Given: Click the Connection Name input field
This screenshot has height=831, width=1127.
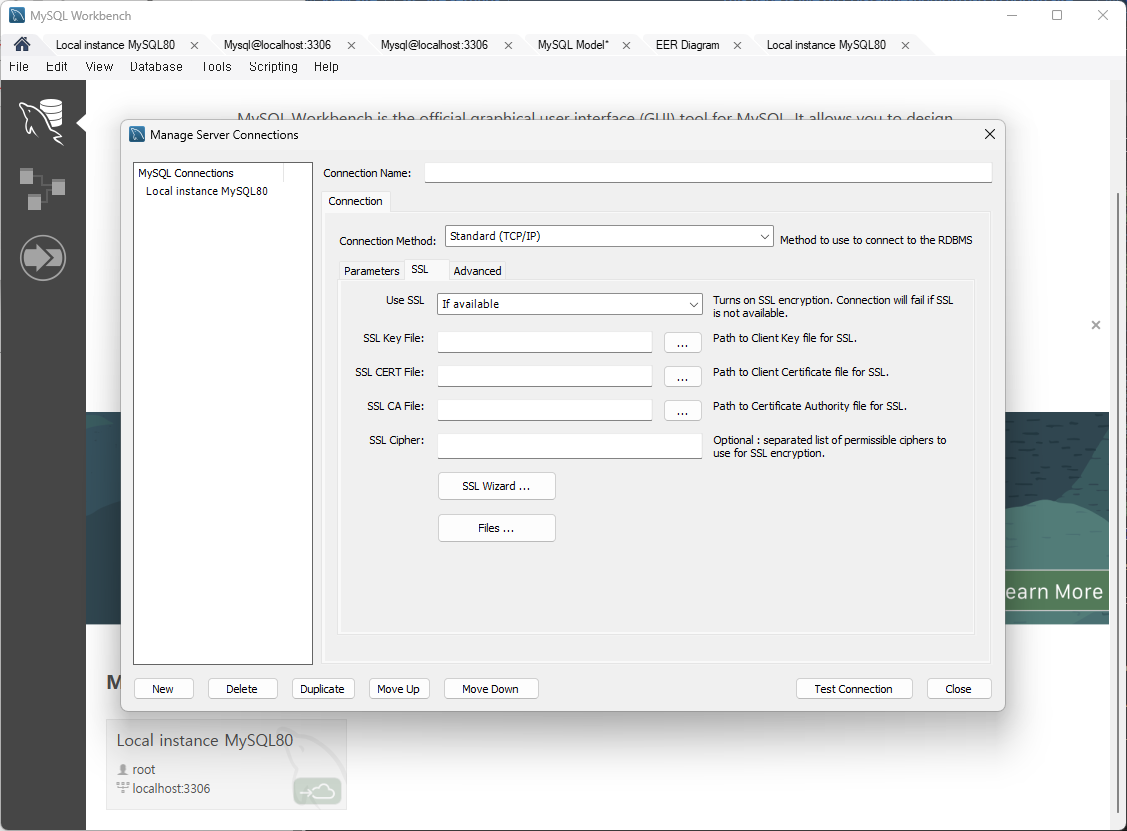Looking at the screenshot, I should (708, 173).
